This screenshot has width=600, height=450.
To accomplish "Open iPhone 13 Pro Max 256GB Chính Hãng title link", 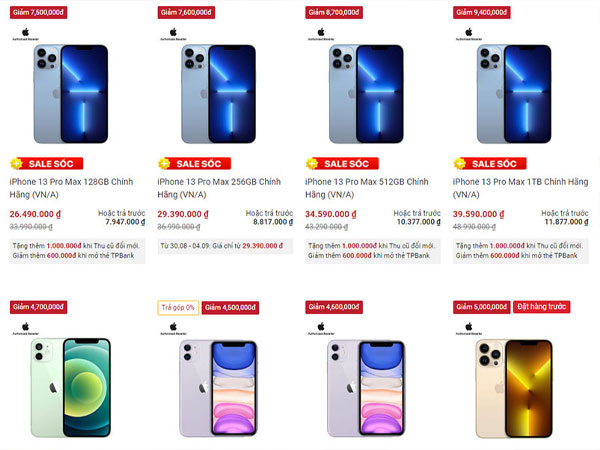I will tap(219, 188).
